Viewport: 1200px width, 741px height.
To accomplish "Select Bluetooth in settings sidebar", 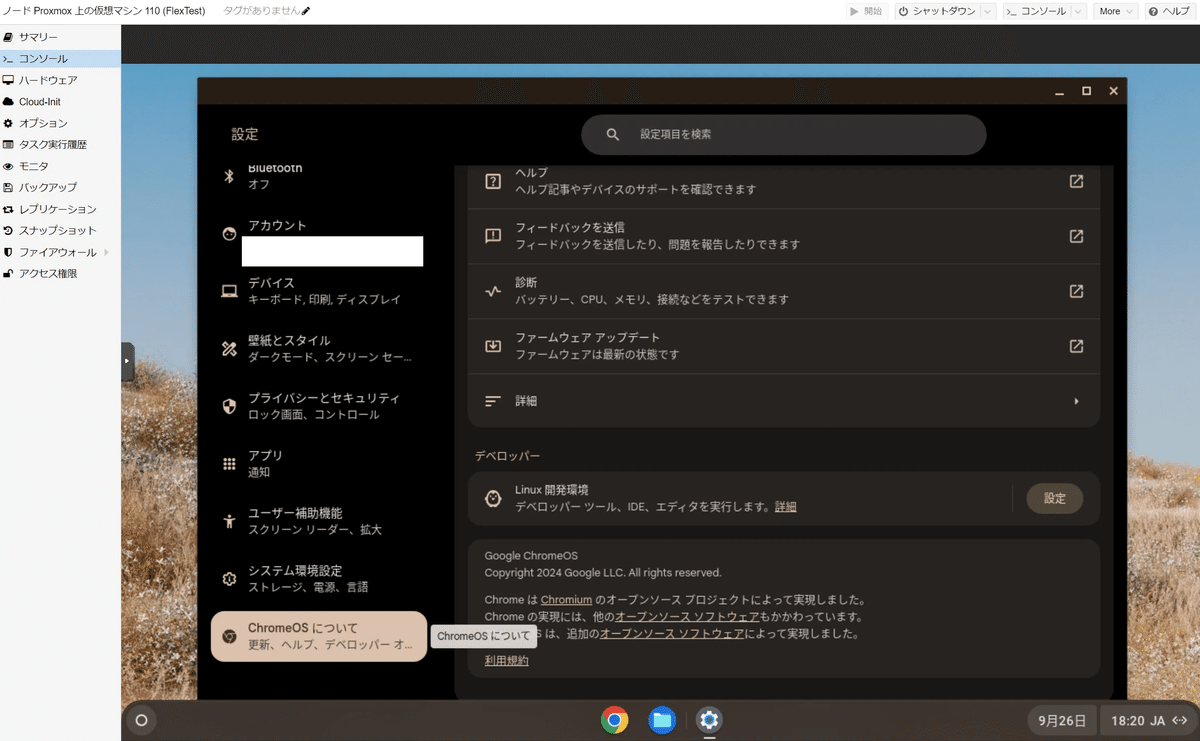I will [x=318, y=176].
